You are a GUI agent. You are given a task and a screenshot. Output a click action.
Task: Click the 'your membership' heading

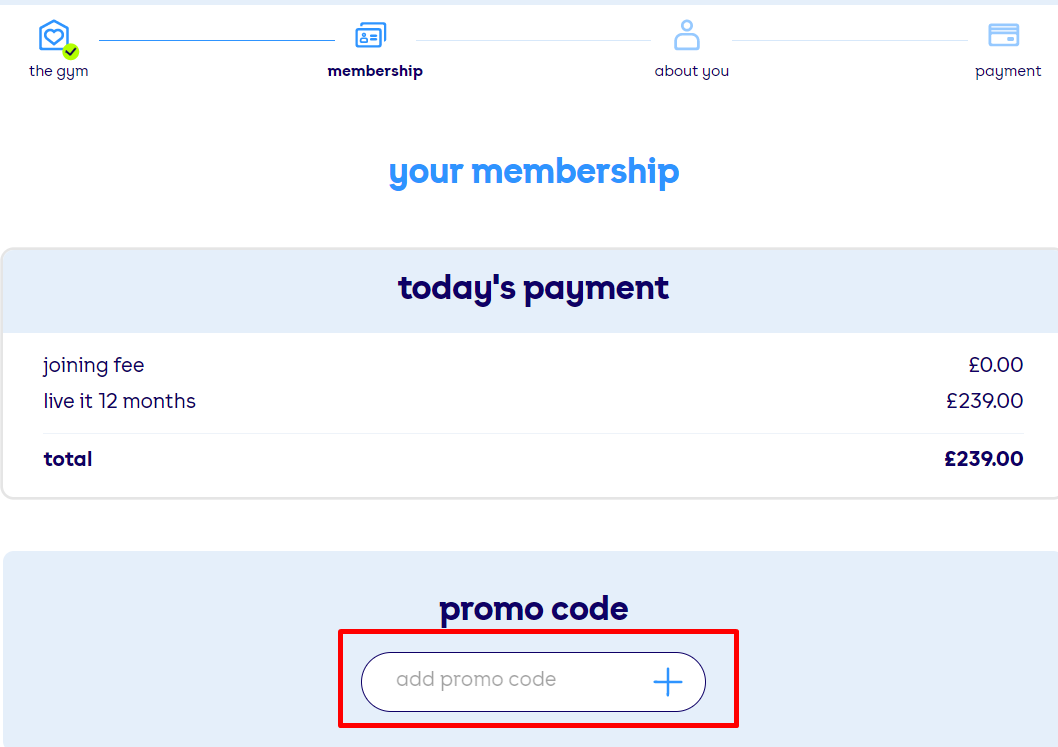pyautogui.click(x=533, y=172)
